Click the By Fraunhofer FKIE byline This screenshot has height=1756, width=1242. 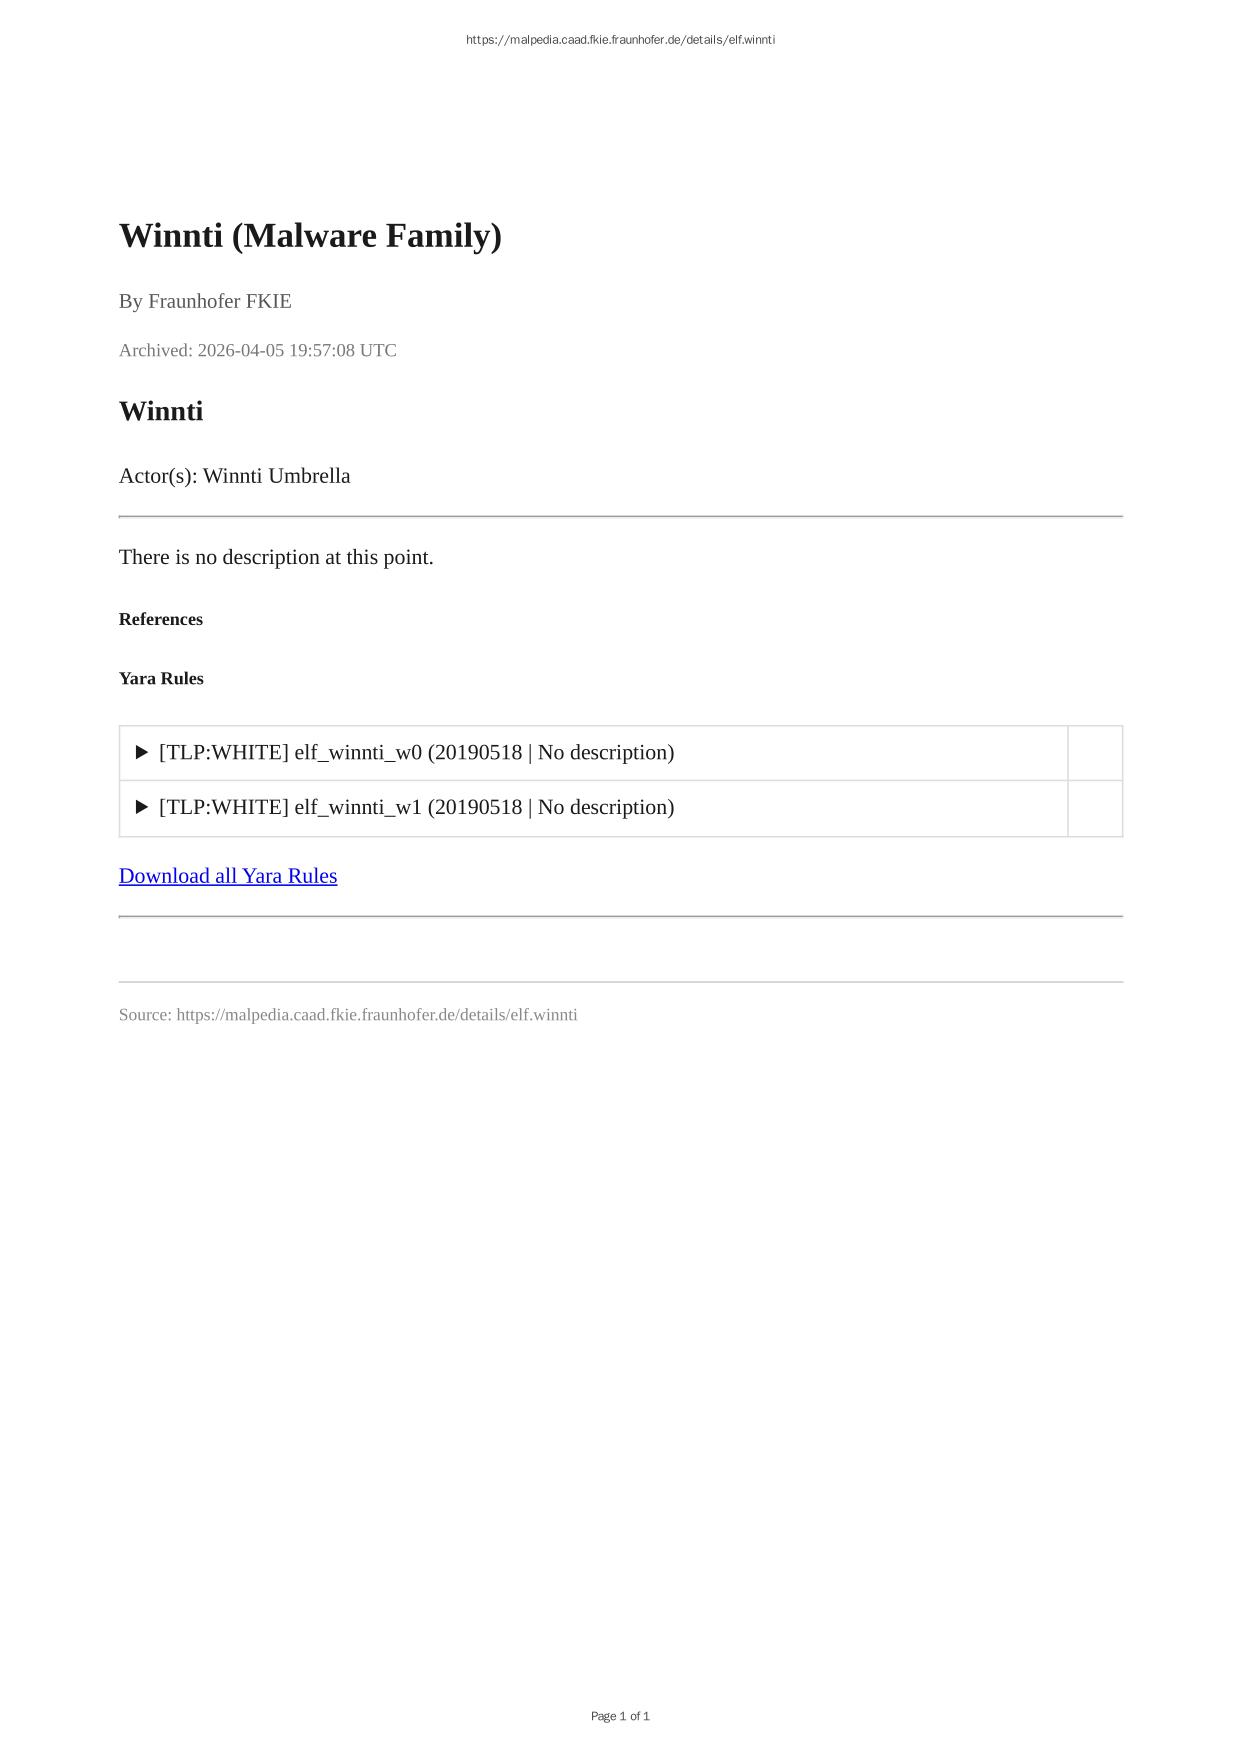pos(205,301)
